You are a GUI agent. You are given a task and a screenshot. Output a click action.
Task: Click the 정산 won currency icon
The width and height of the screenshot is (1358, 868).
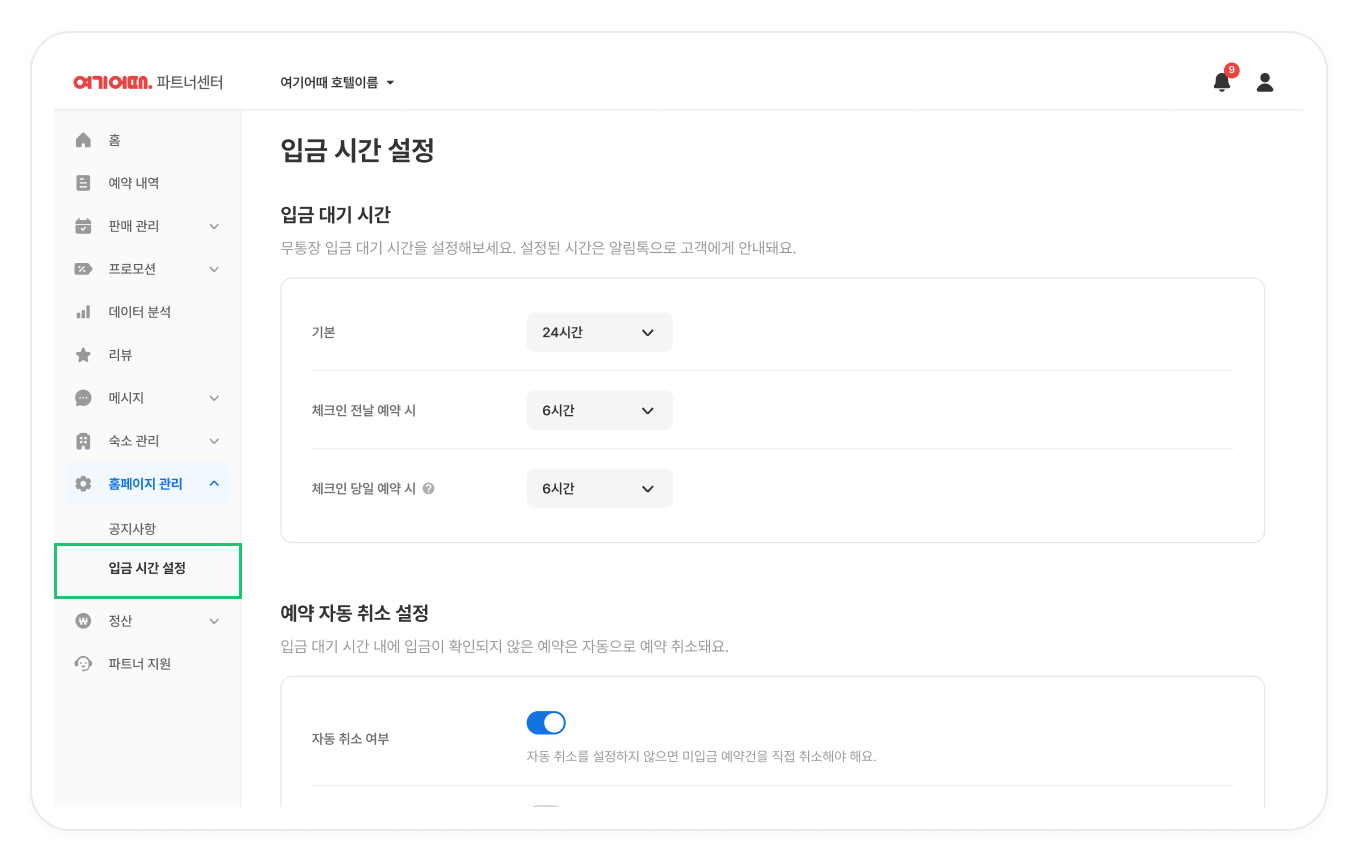tap(84, 621)
